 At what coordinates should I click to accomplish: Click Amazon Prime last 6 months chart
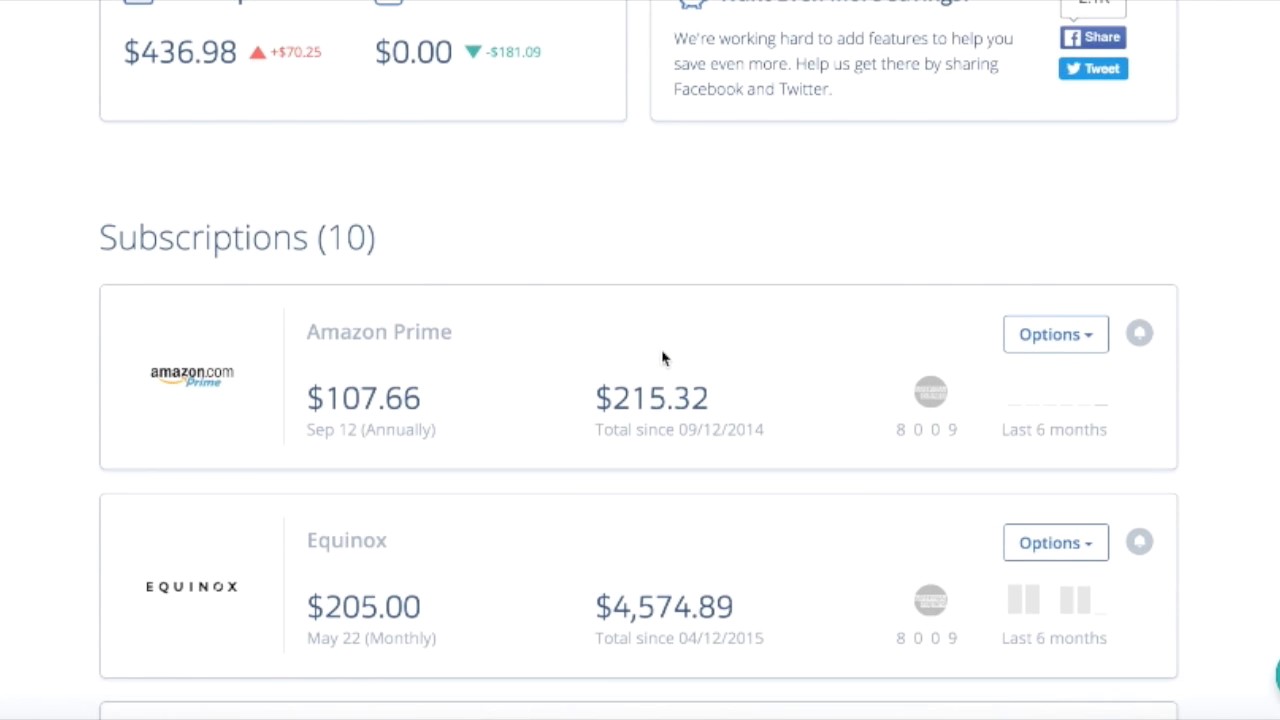click(x=1055, y=402)
